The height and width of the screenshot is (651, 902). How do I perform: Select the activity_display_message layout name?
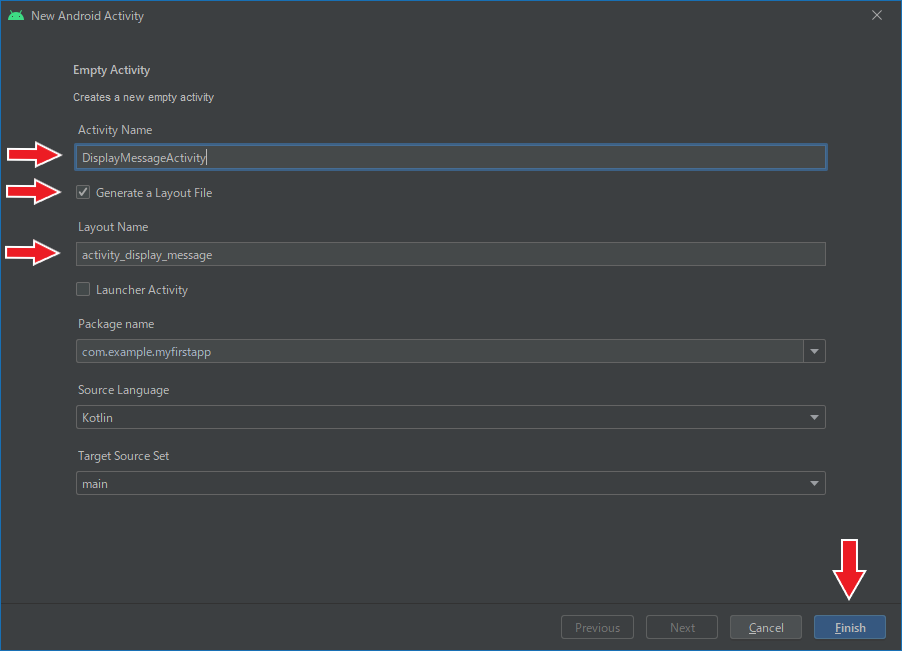tap(146, 254)
